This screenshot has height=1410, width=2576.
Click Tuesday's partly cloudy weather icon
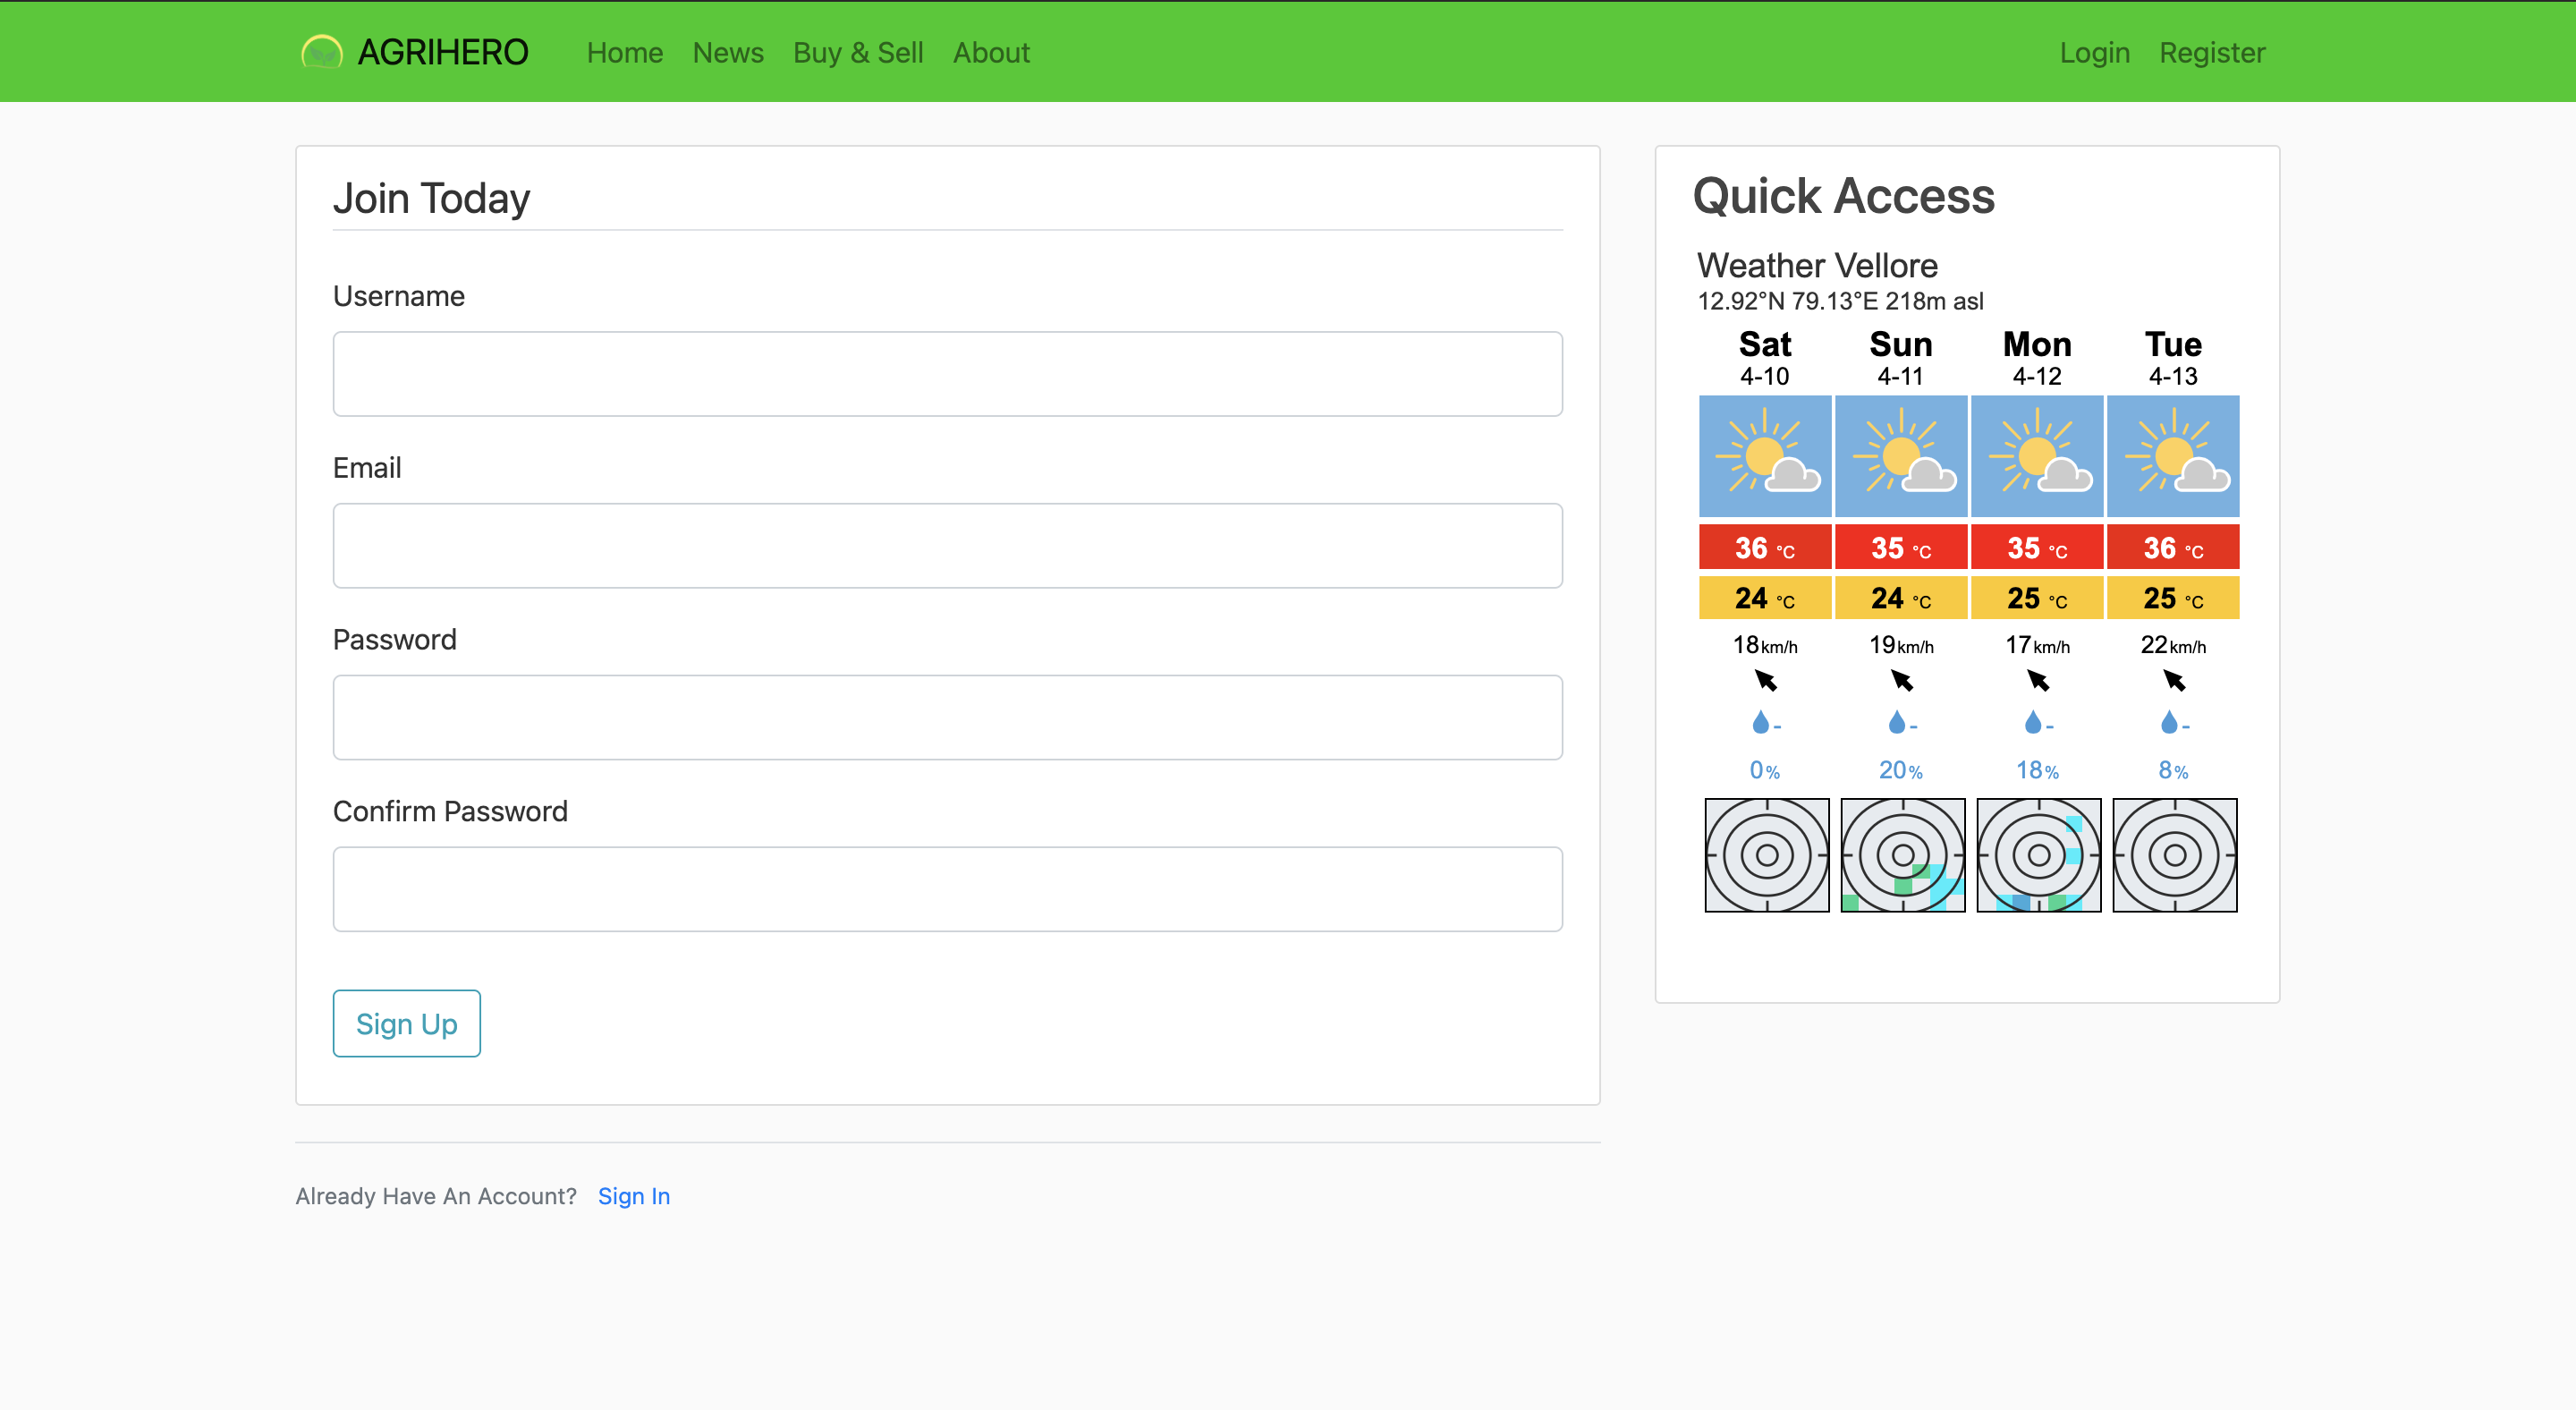[x=2173, y=456]
